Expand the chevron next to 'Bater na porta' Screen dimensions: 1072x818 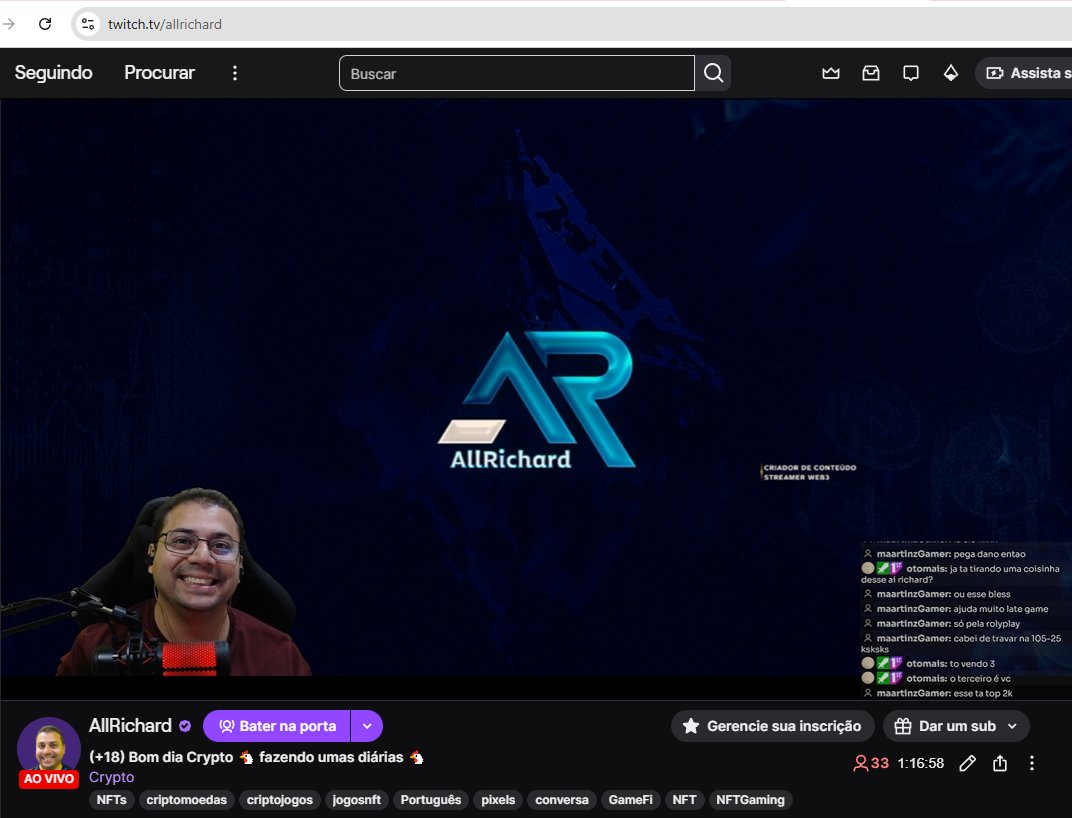point(366,725)
